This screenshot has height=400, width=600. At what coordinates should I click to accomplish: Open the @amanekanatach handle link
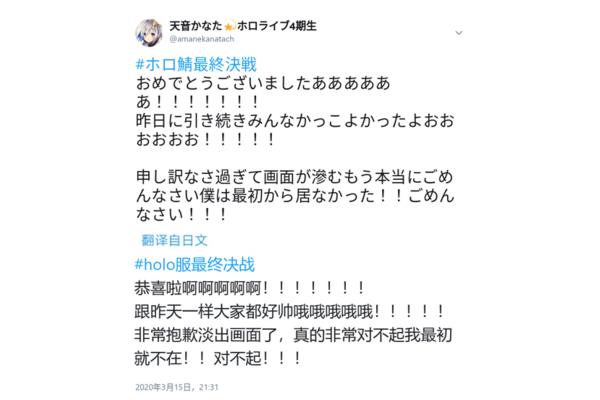(x=202, y=39)
